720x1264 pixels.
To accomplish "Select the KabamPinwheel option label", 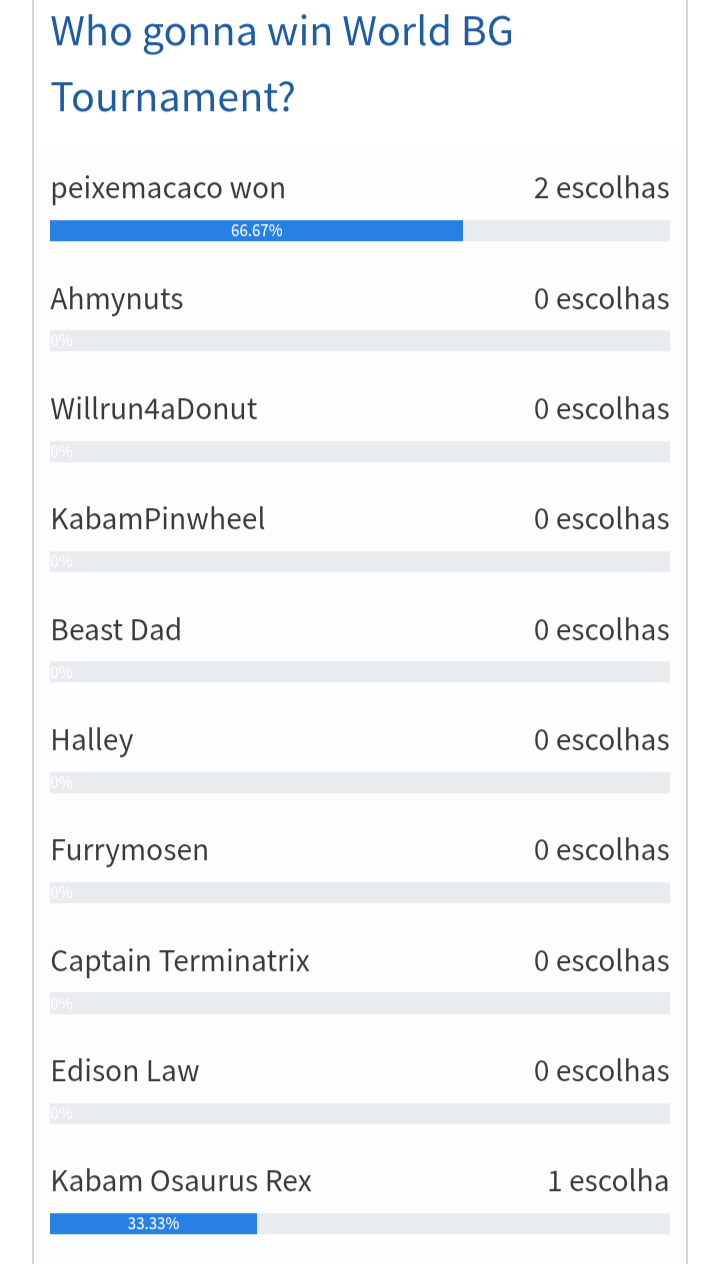I will pos(158,519).
